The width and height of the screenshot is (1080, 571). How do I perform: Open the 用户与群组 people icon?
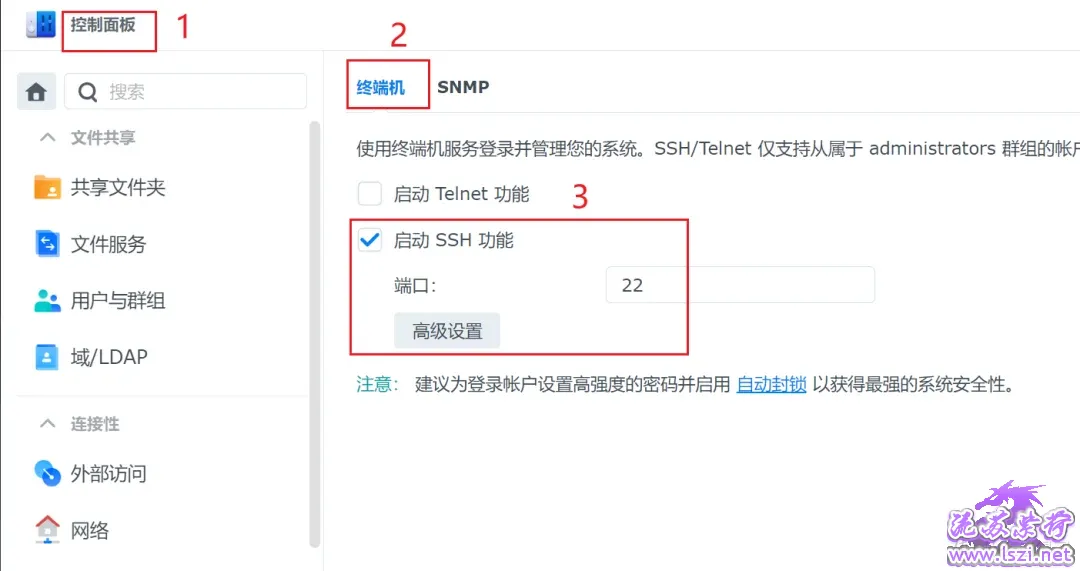(47, 300)
